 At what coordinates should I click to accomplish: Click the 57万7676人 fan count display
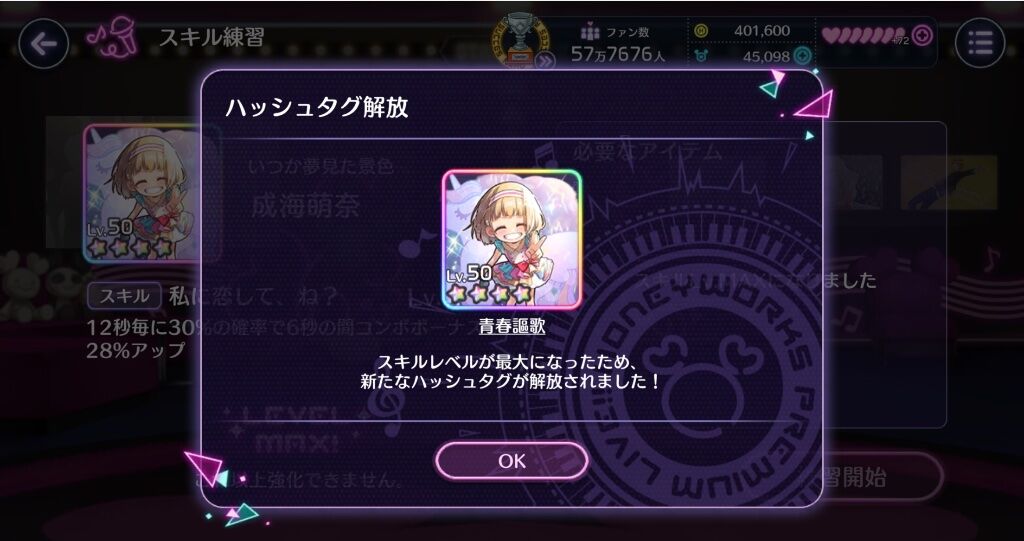tap(618, 54)
